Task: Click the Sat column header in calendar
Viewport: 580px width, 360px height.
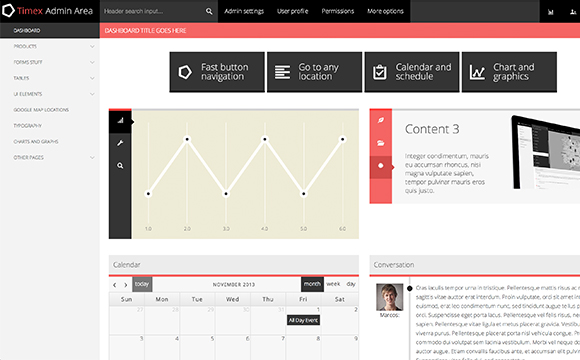Action: point(340,299)
